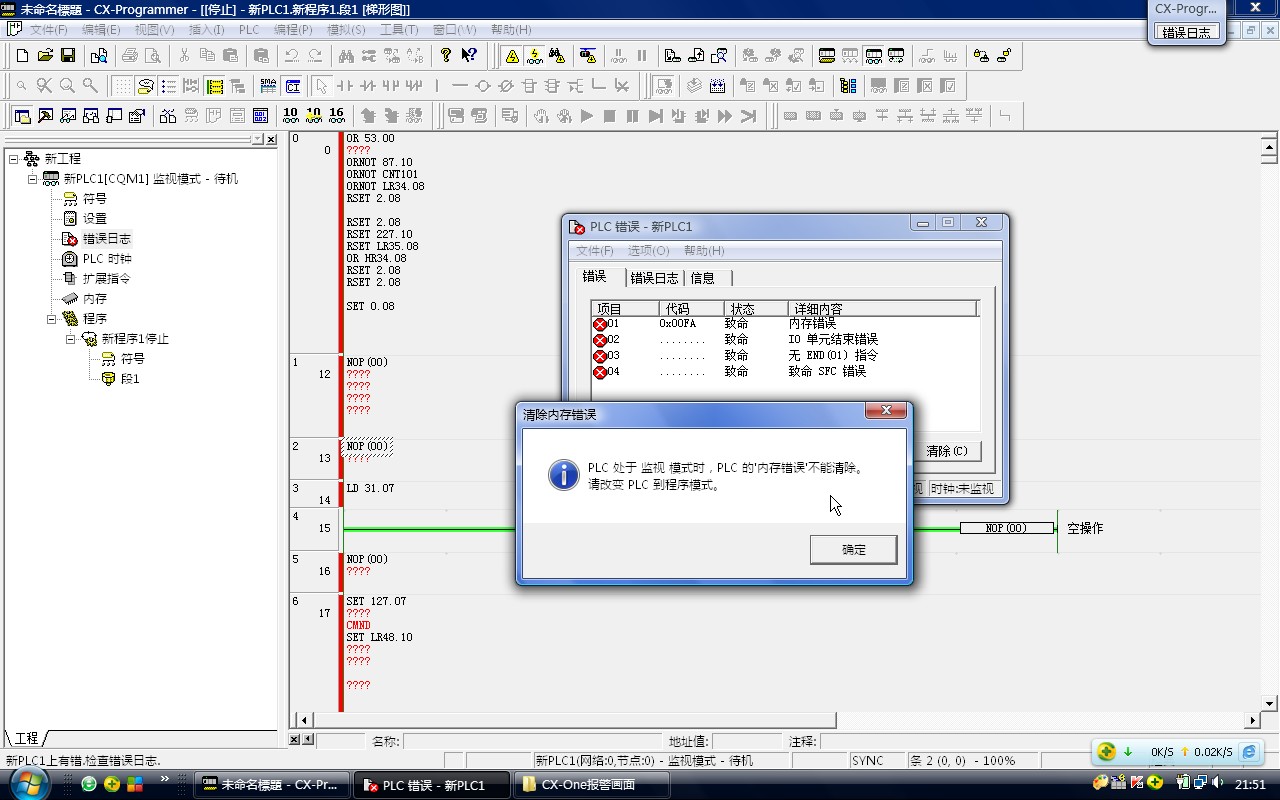Collapse the 新程序1停止 tree node
1280x800 pixels.
tap(71, 339)
